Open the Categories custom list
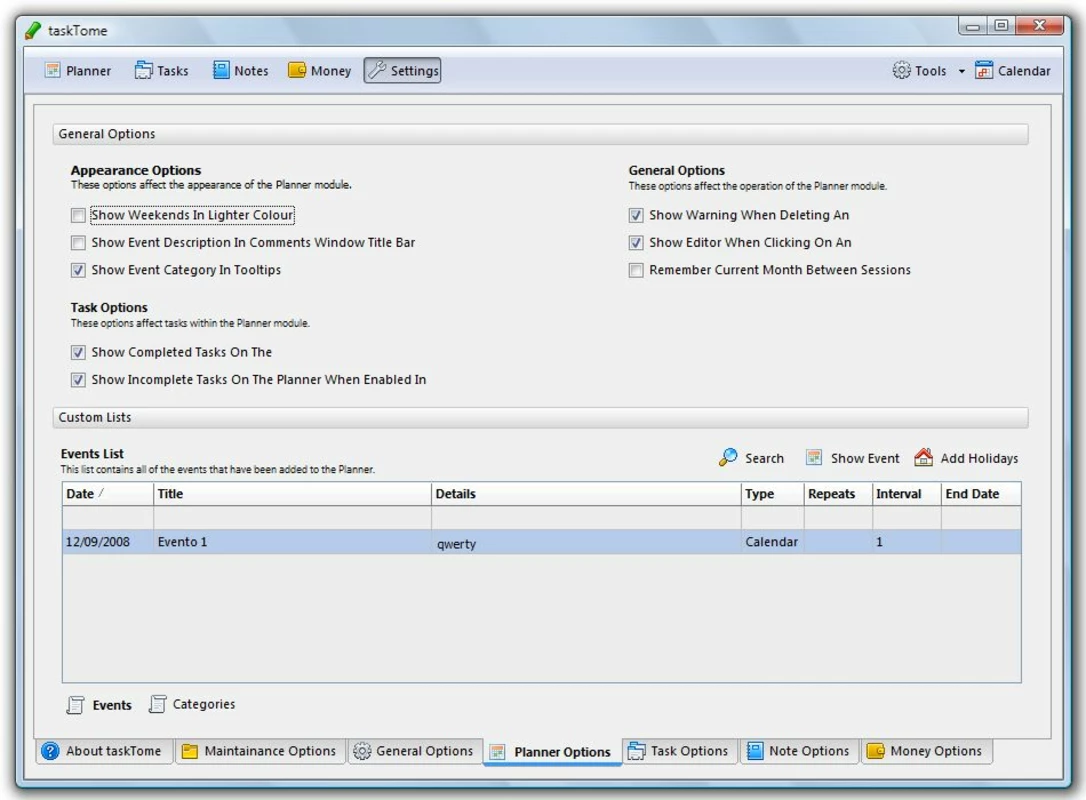 point(193,704)
